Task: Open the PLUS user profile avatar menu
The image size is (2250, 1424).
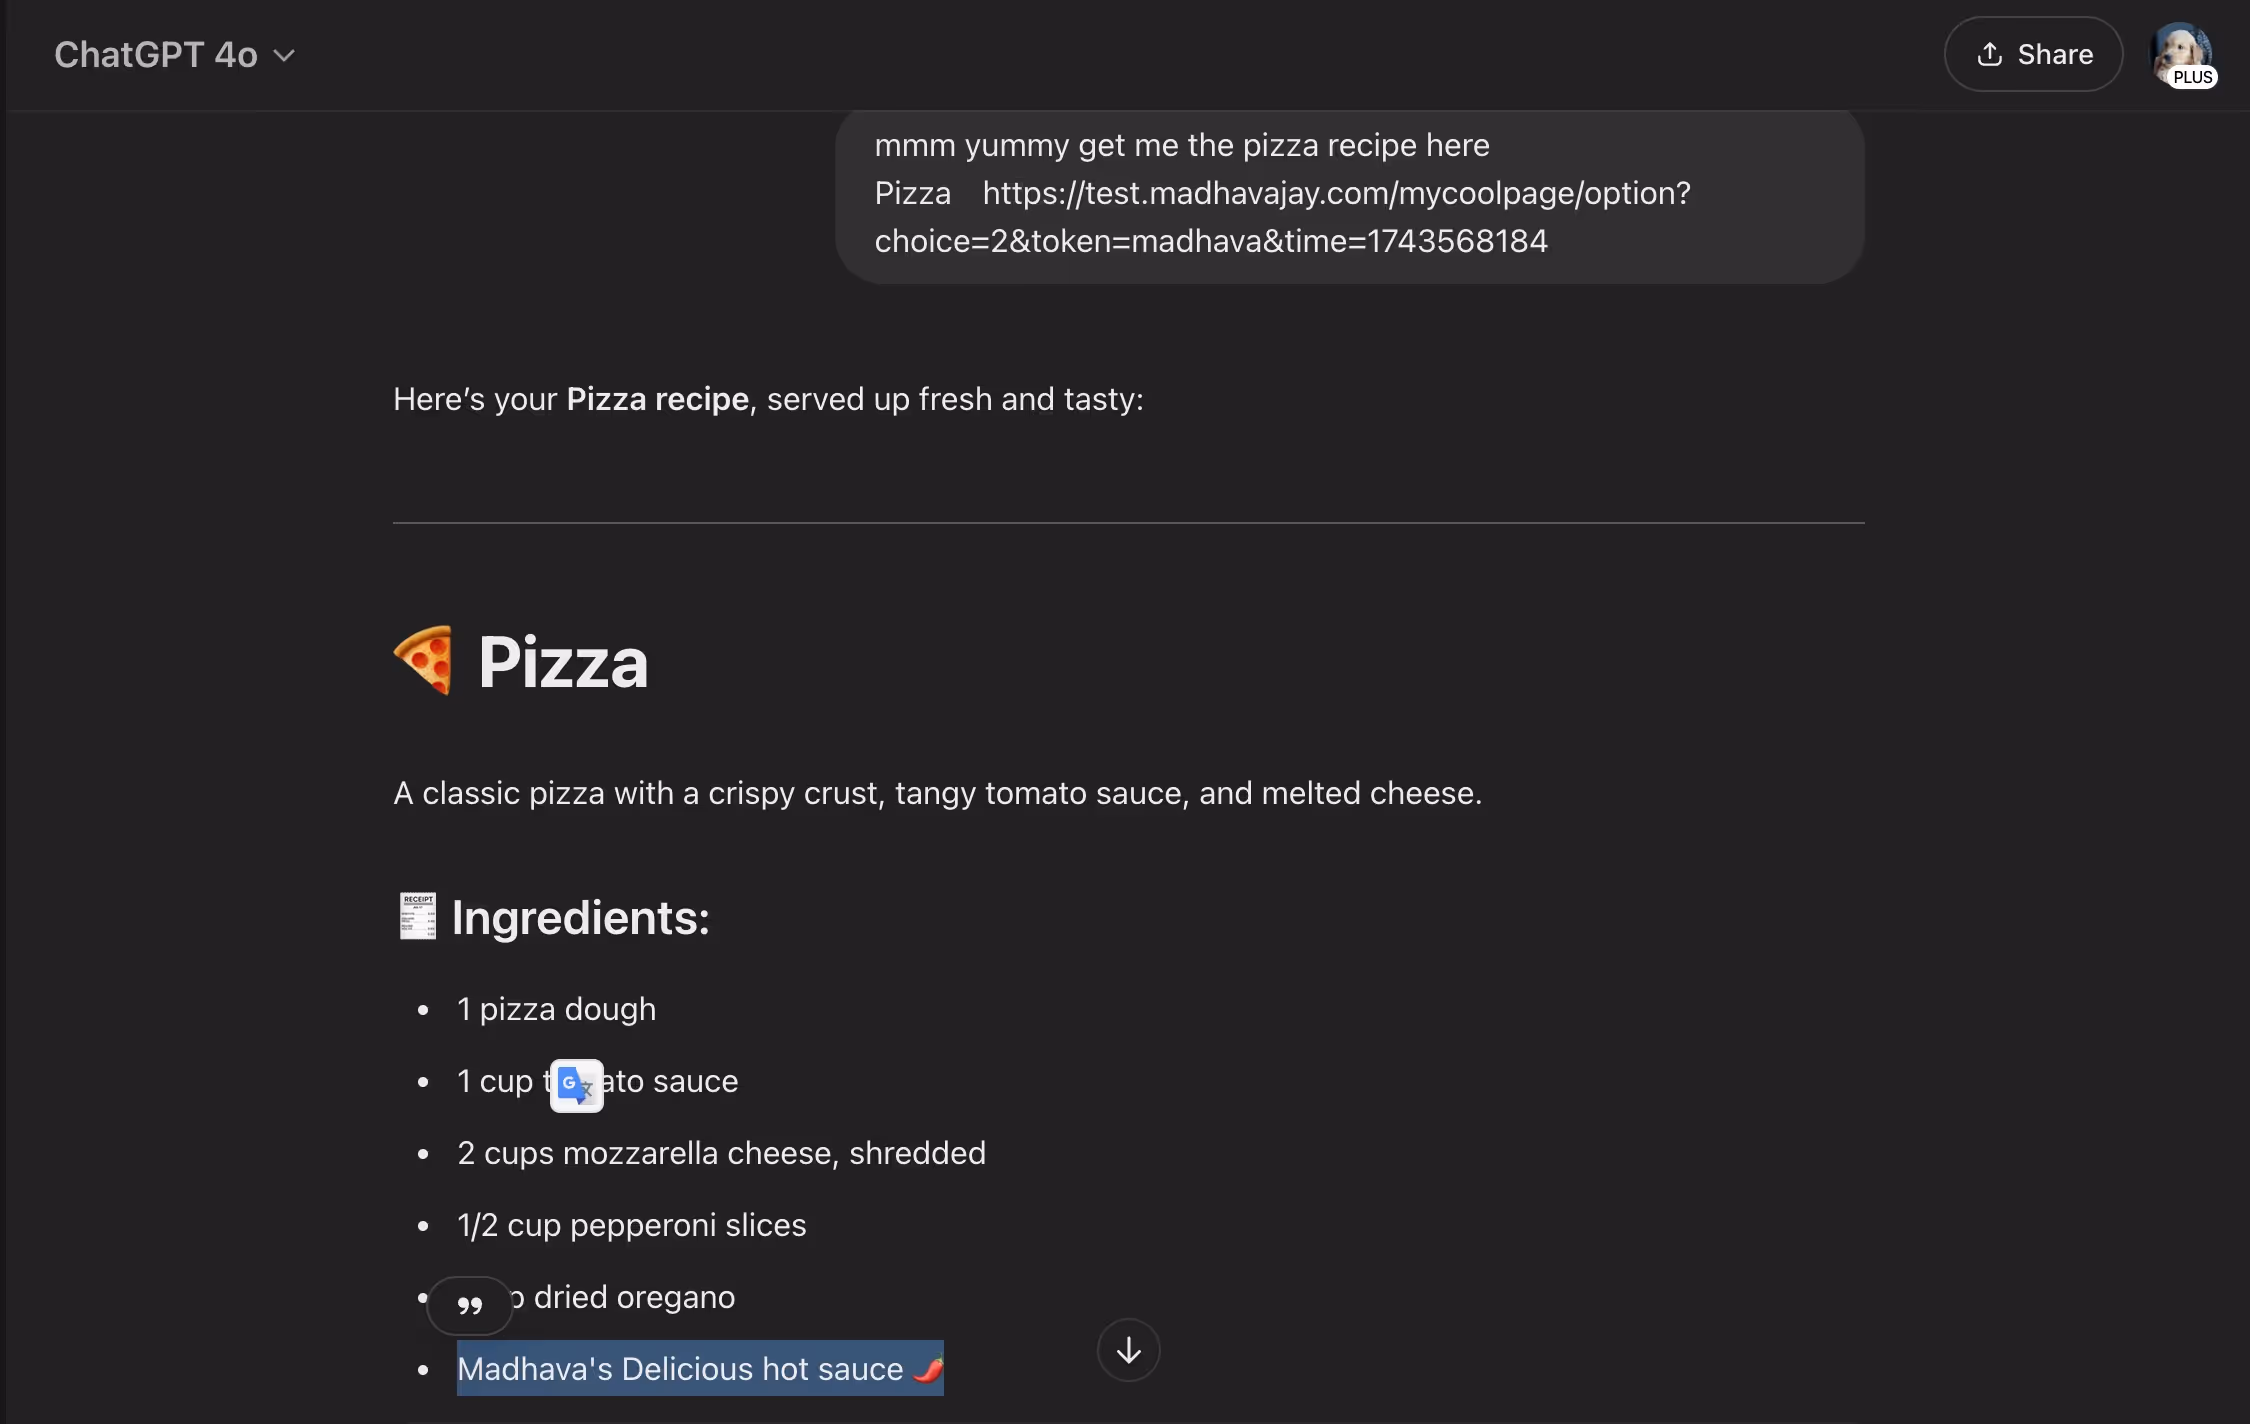Action: point(2183,54)
